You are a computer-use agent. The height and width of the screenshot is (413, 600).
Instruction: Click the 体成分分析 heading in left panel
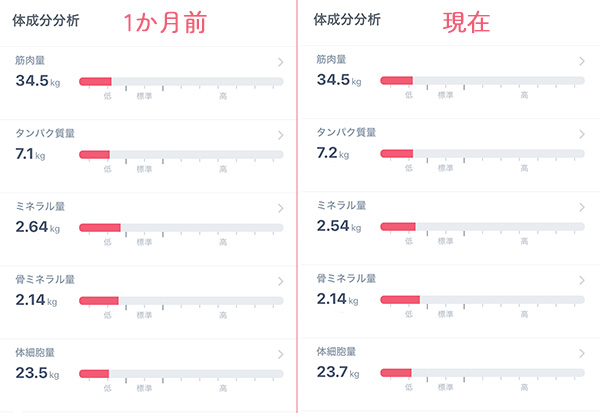pyautogui.click(x=46, y=21)
